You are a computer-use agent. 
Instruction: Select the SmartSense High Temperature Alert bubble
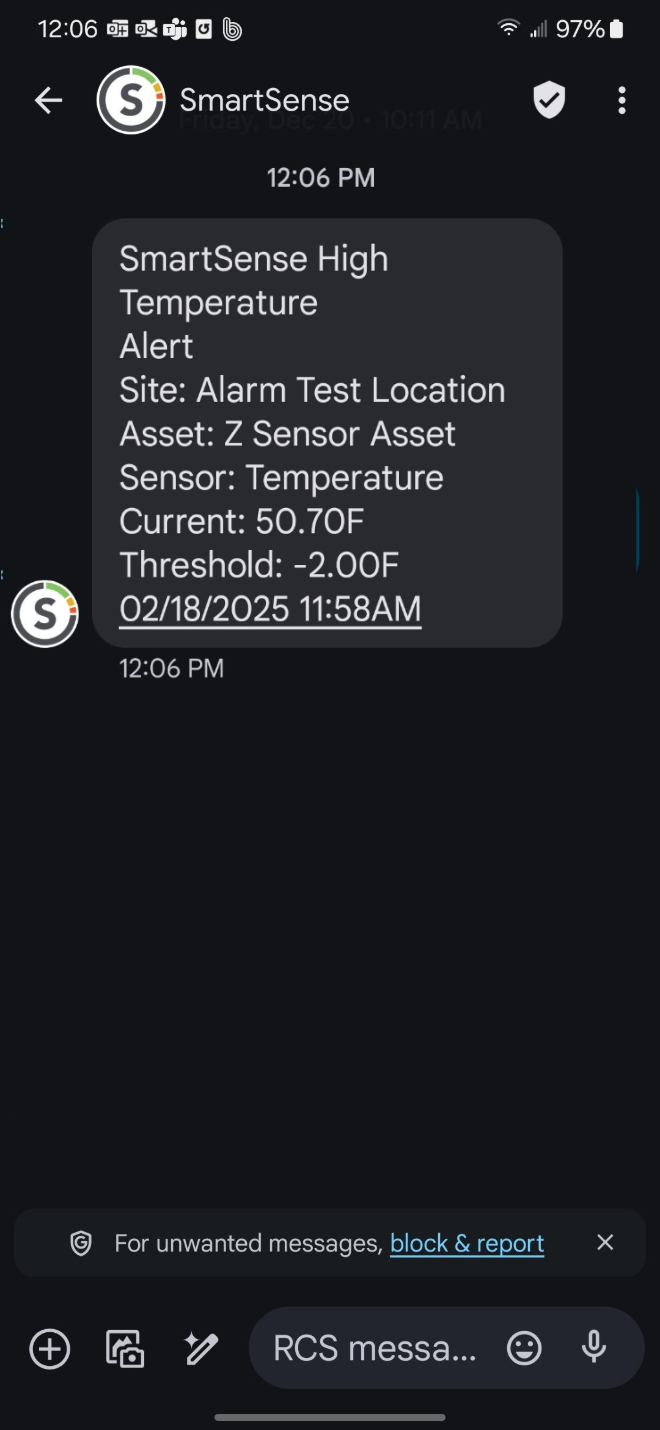click(327, 433)
